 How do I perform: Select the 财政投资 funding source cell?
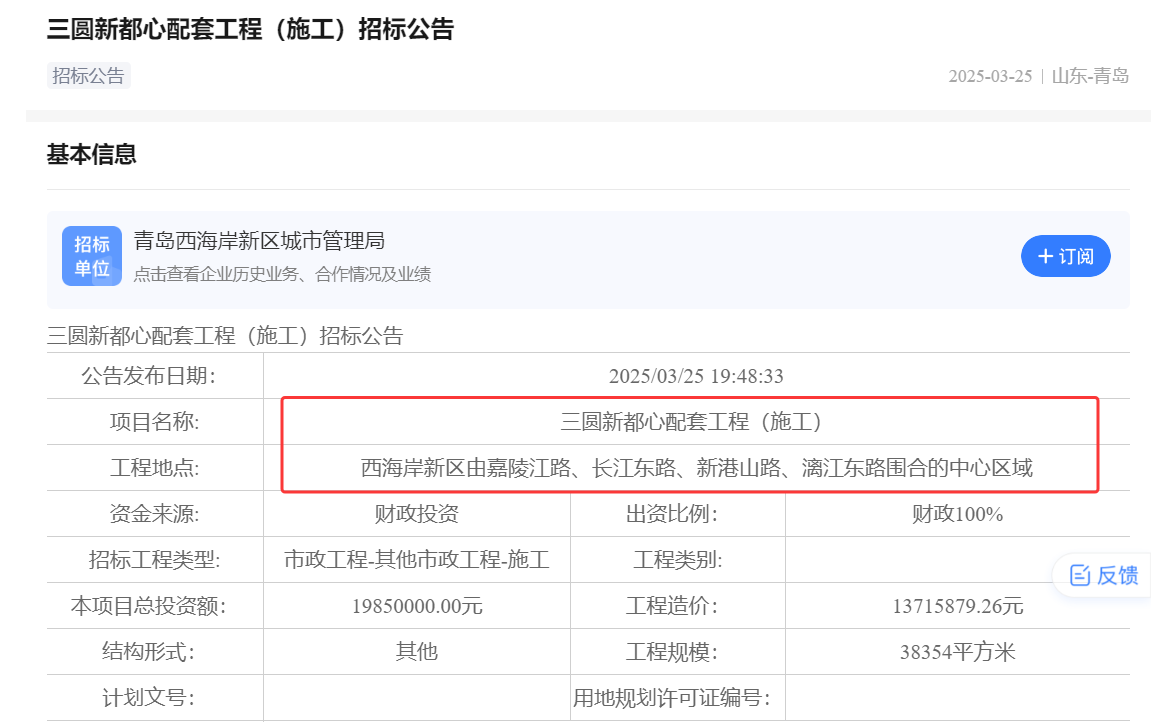416,514
